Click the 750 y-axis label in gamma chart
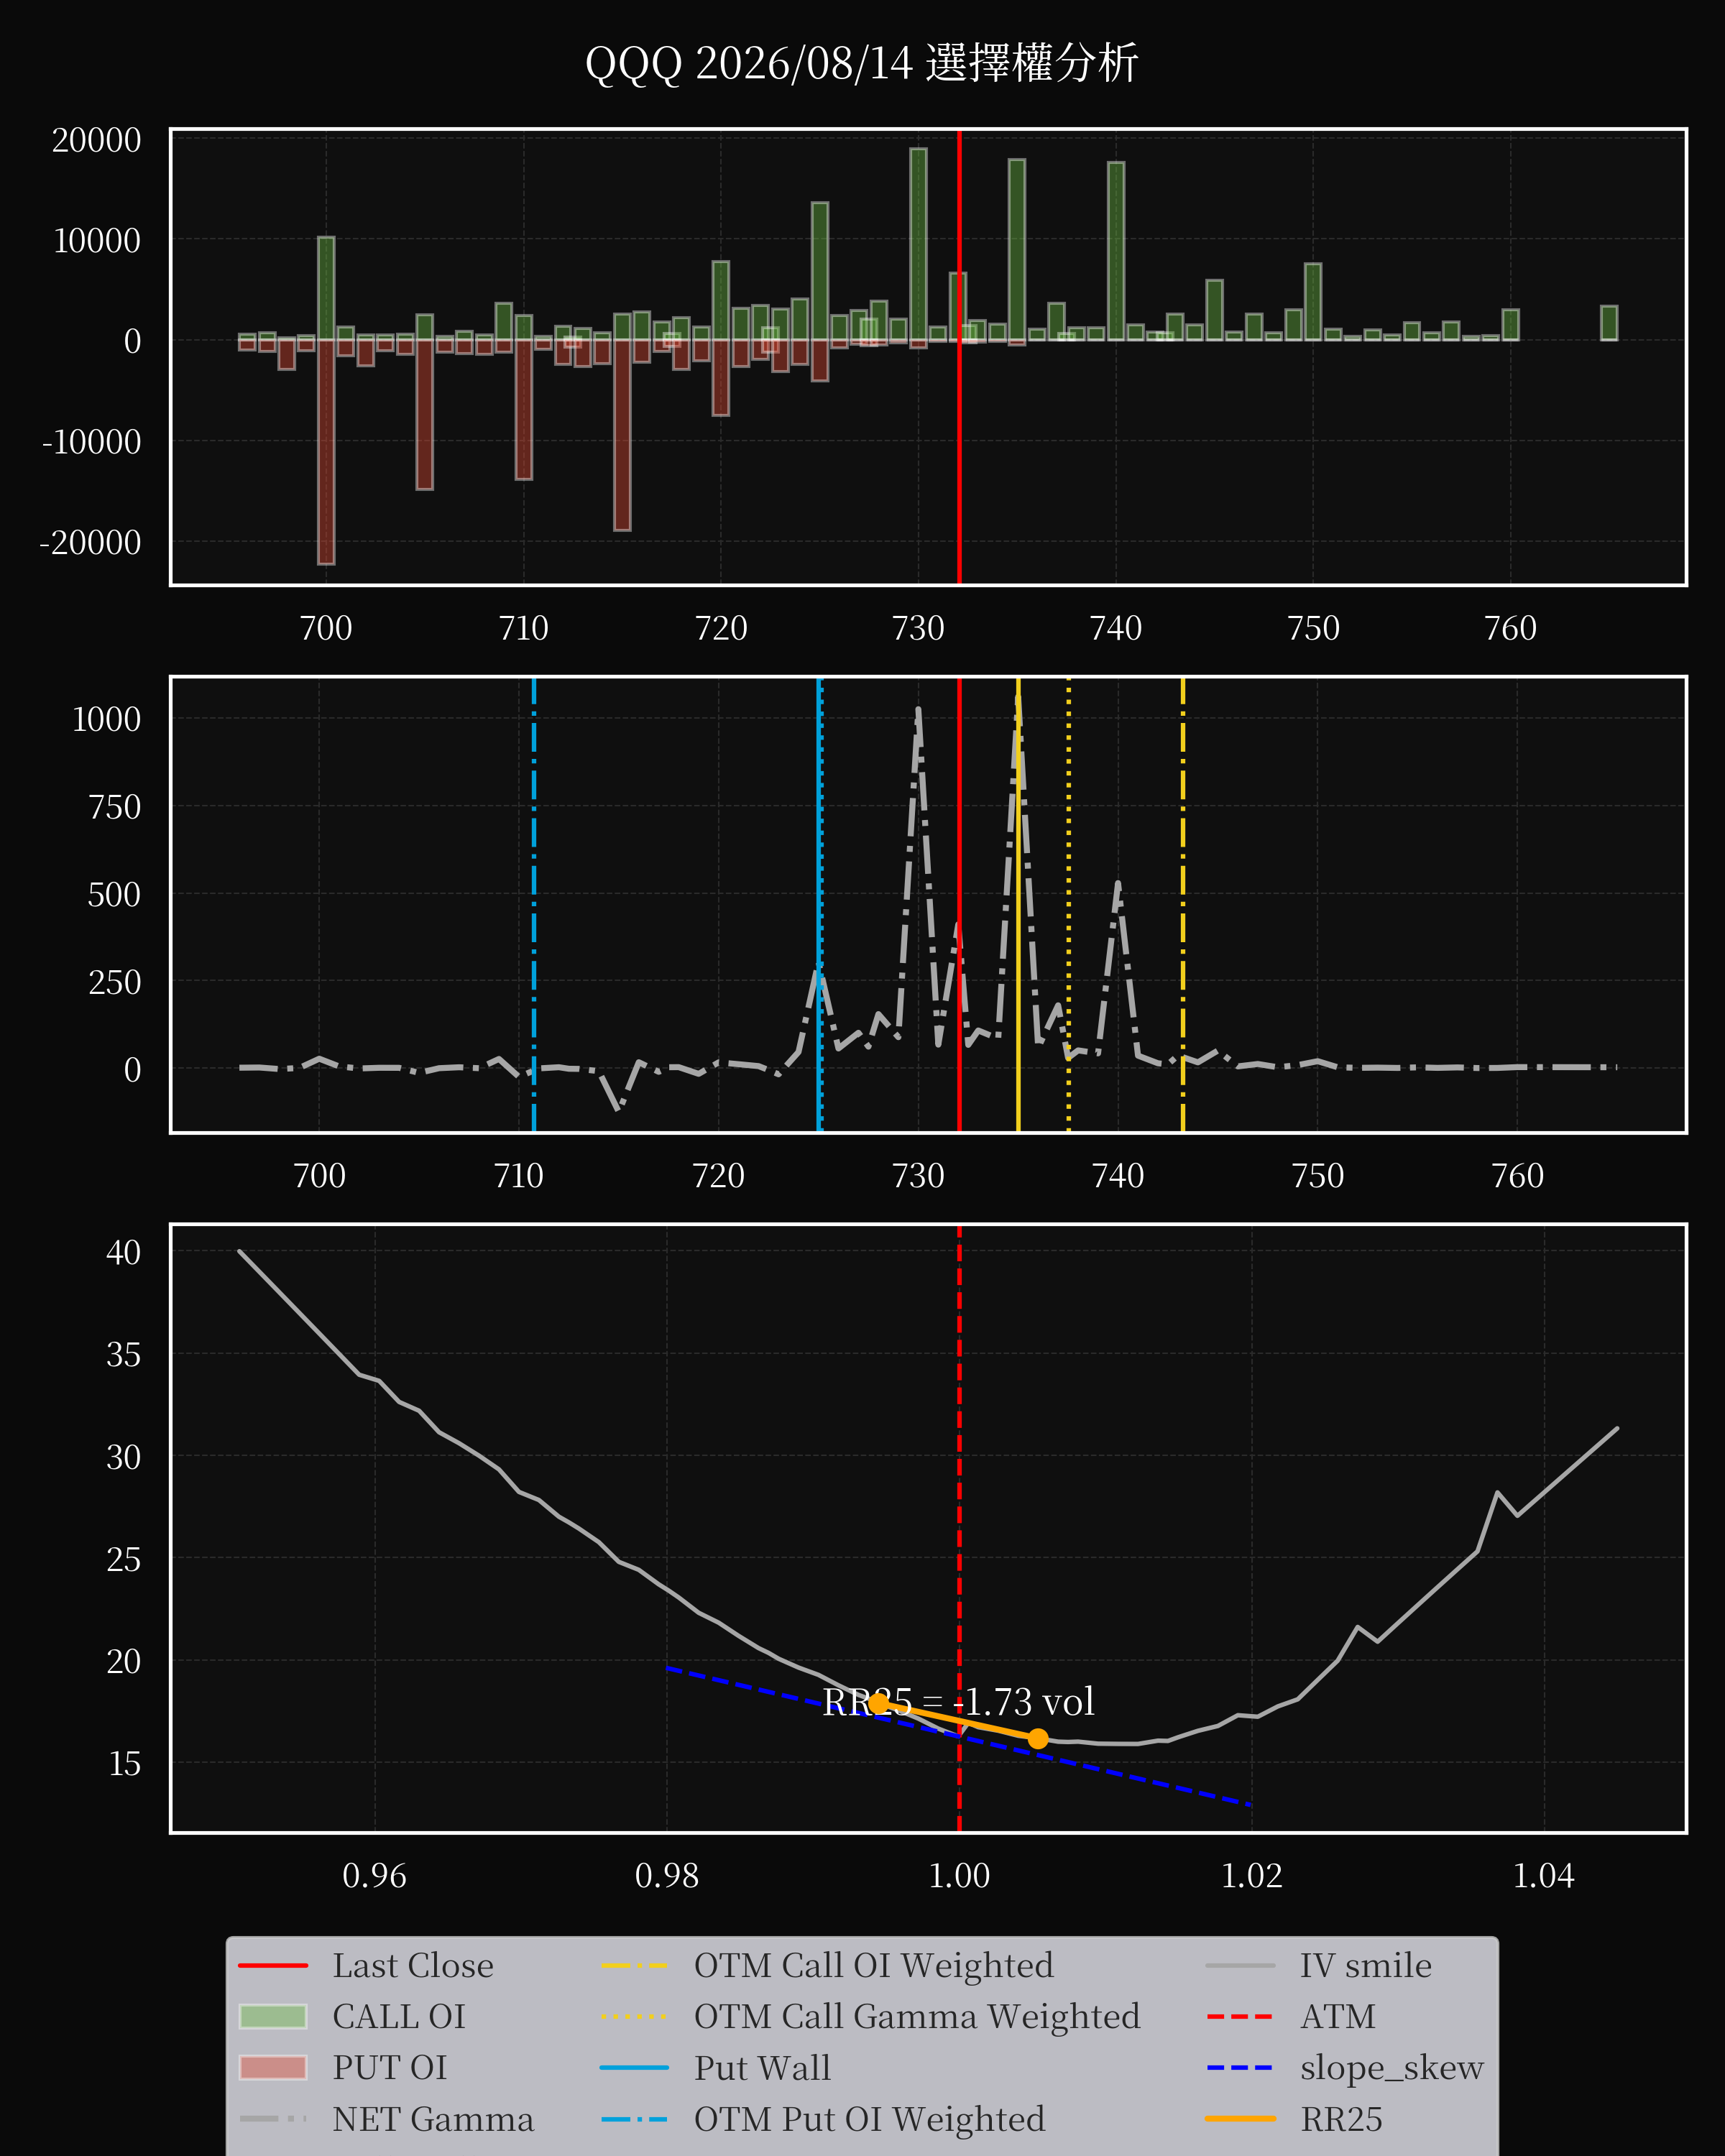 (115, 807)
